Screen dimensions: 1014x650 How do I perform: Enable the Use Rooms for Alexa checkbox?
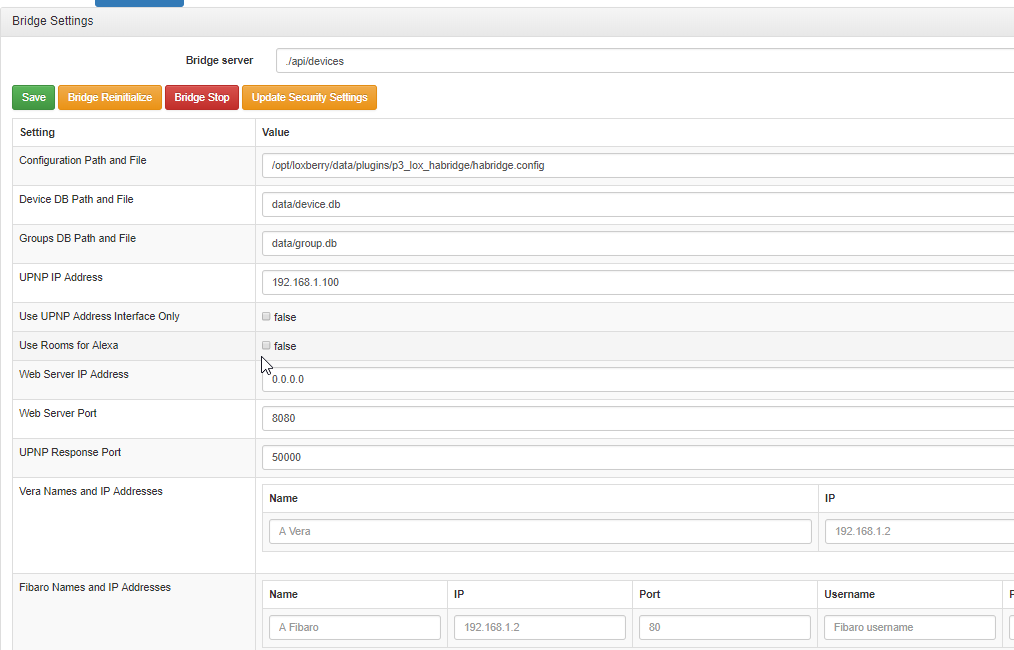266,345
